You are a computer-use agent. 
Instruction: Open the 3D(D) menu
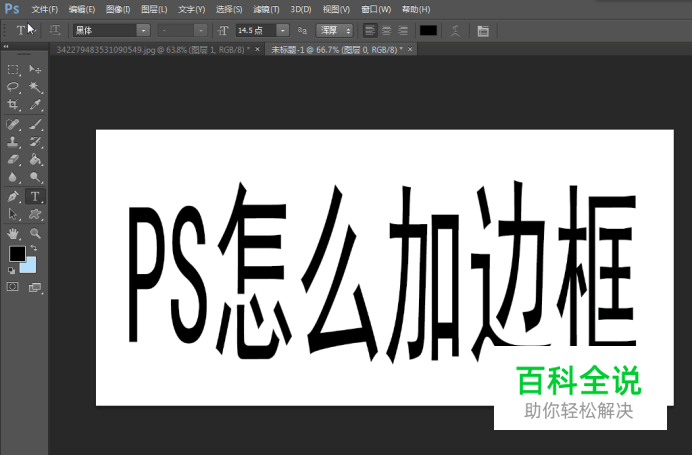[301, 9]
